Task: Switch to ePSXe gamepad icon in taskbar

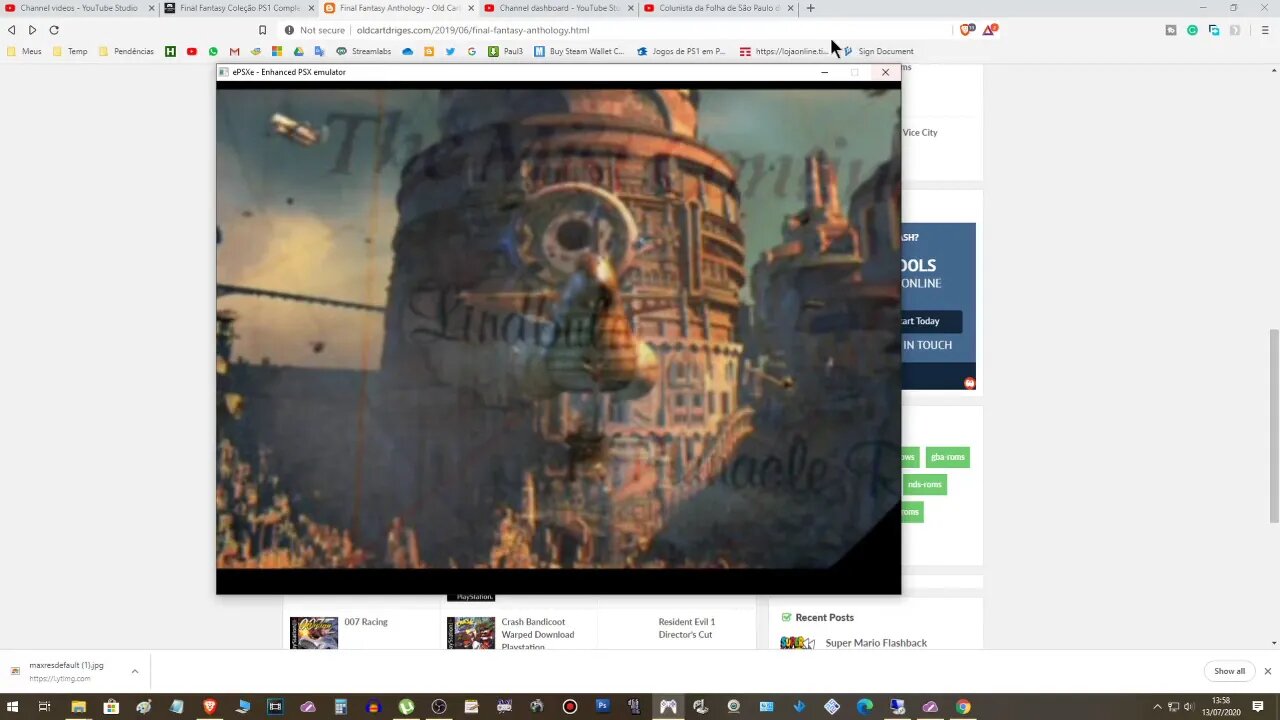Action: [x=668, y=706]
